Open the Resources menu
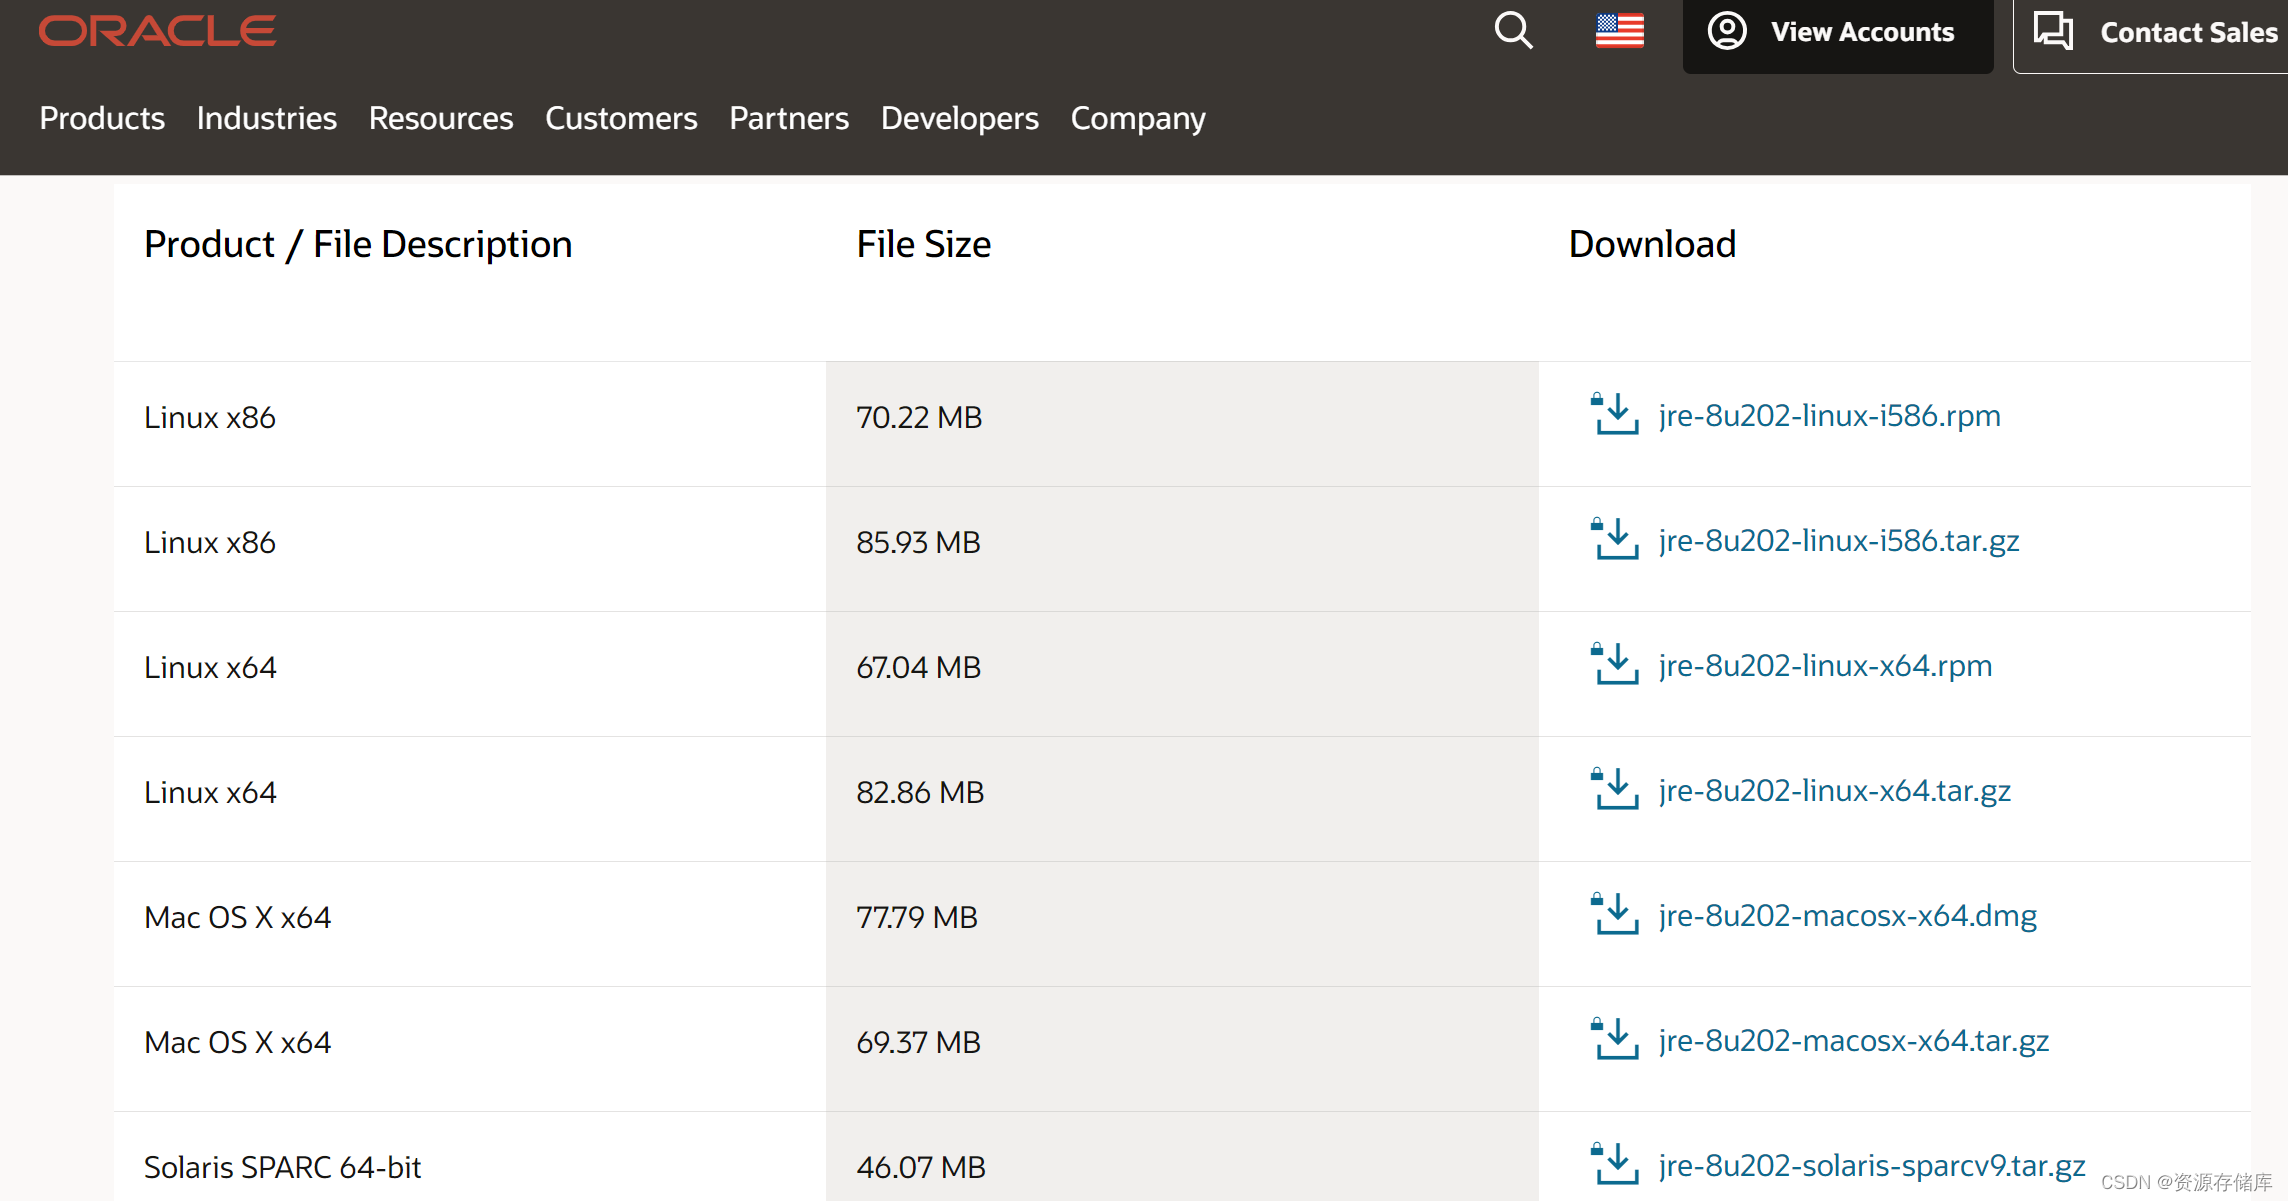Image resolution: width=2288 pixels, height=1201 pixels. (440, 118)
